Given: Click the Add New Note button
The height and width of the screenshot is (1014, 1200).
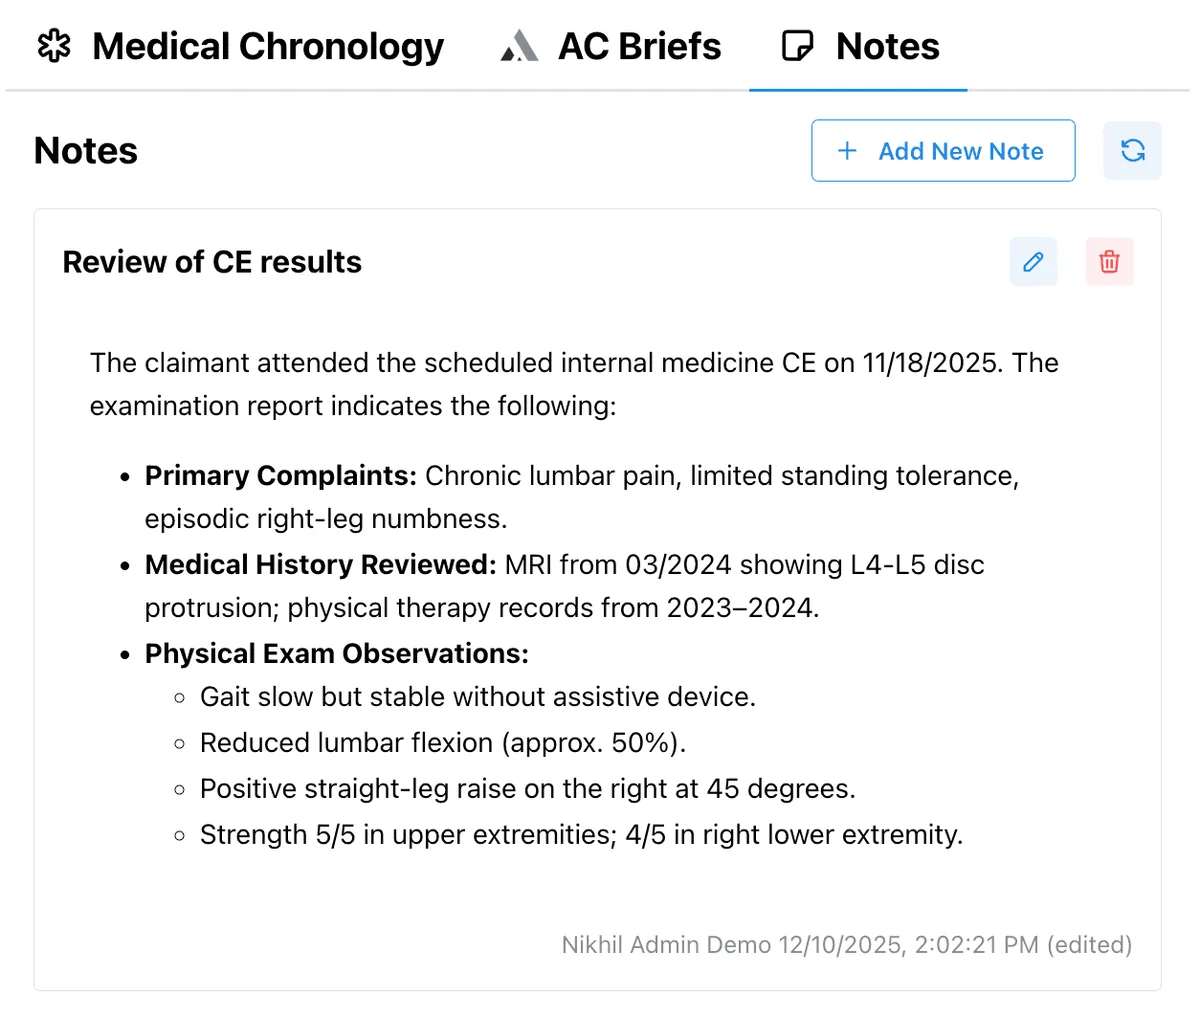Looking at the screenshot, I should 942,151.
